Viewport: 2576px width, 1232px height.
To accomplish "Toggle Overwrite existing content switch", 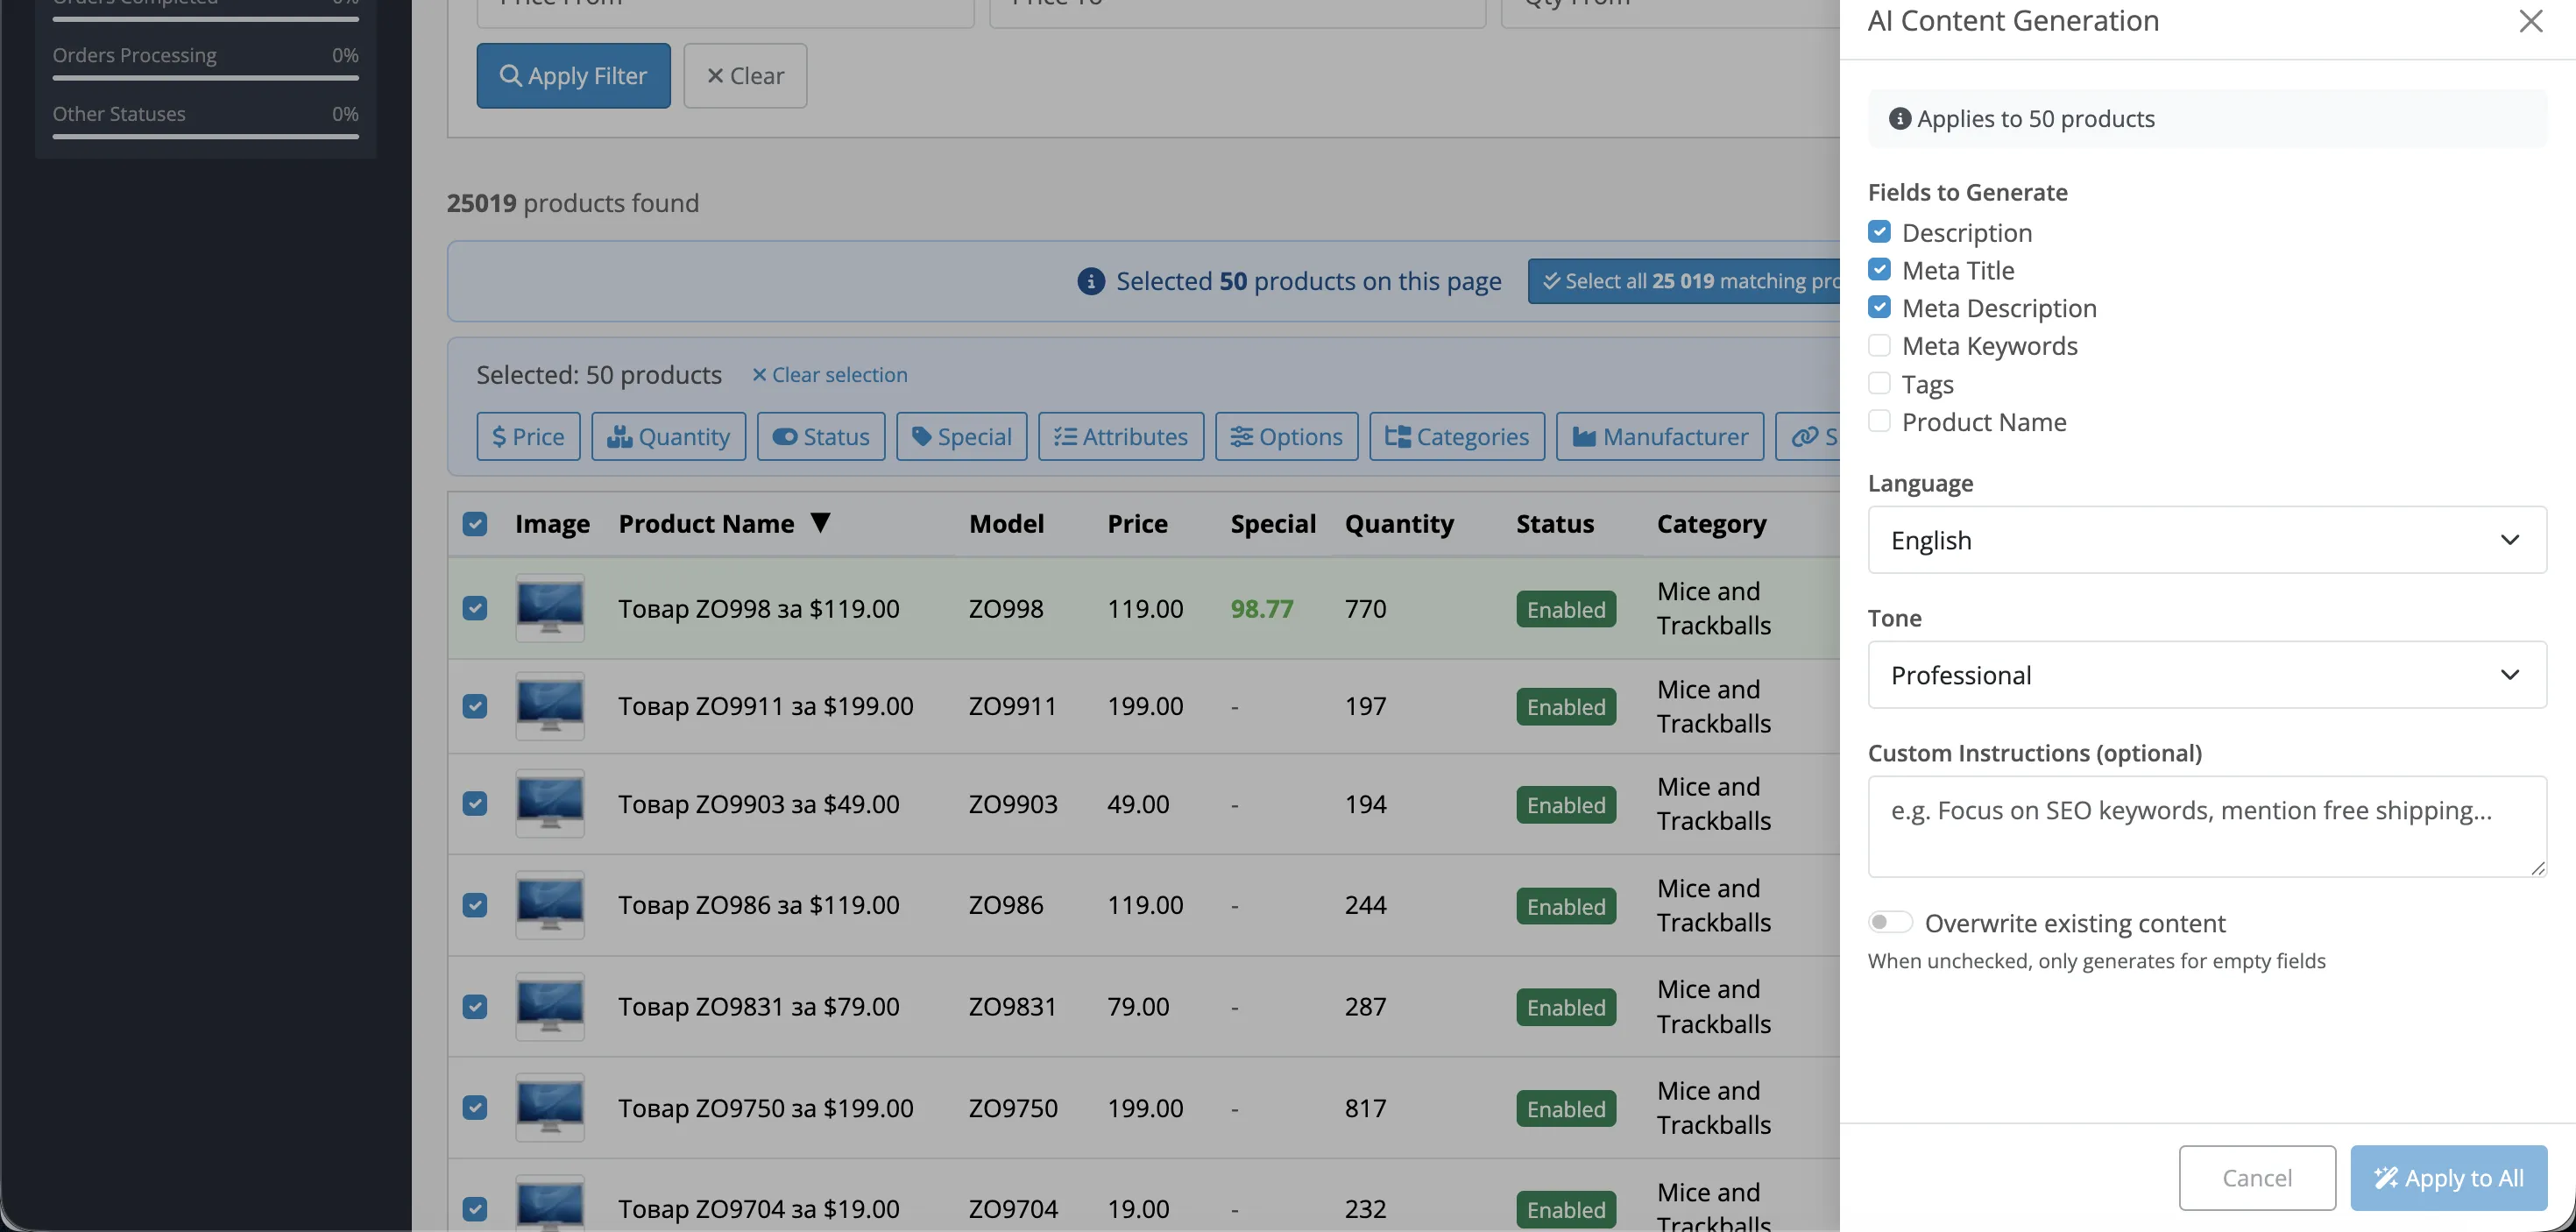I will pyautogui.click(x=1890, y=922).
